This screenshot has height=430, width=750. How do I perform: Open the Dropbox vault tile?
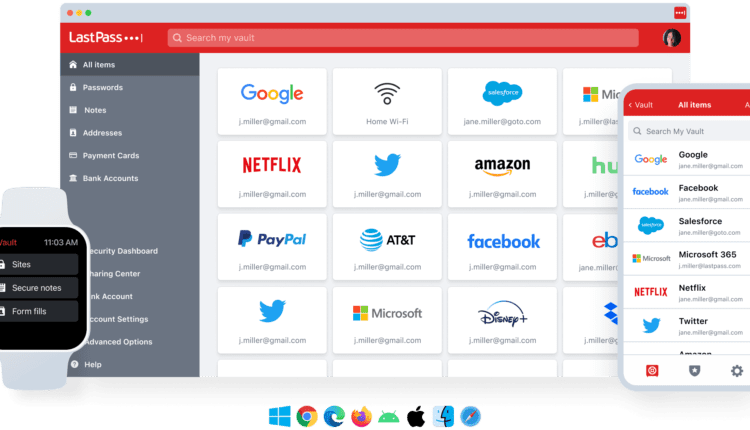pos(591,320)
